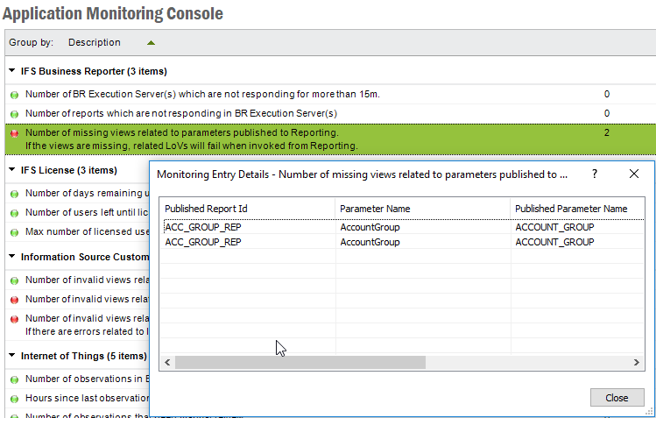Sort by Published Report Id column header
The width and height of the screenshot is (658, 423).
(247, 208)
